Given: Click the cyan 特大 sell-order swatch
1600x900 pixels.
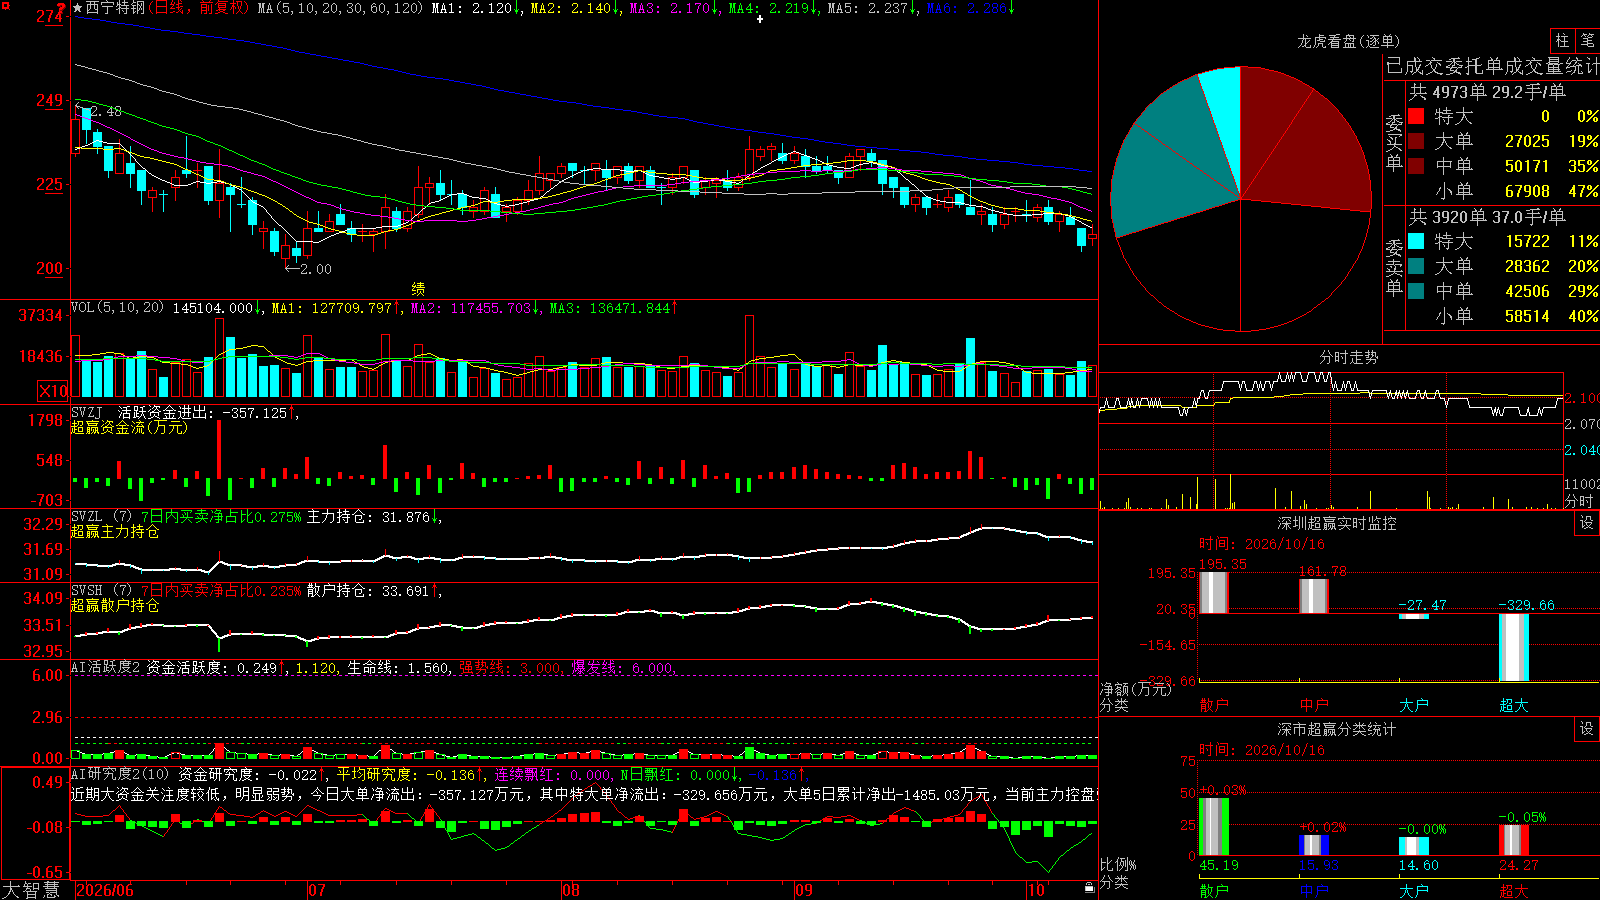Looking at the screenshot, I should point(1416,241).
